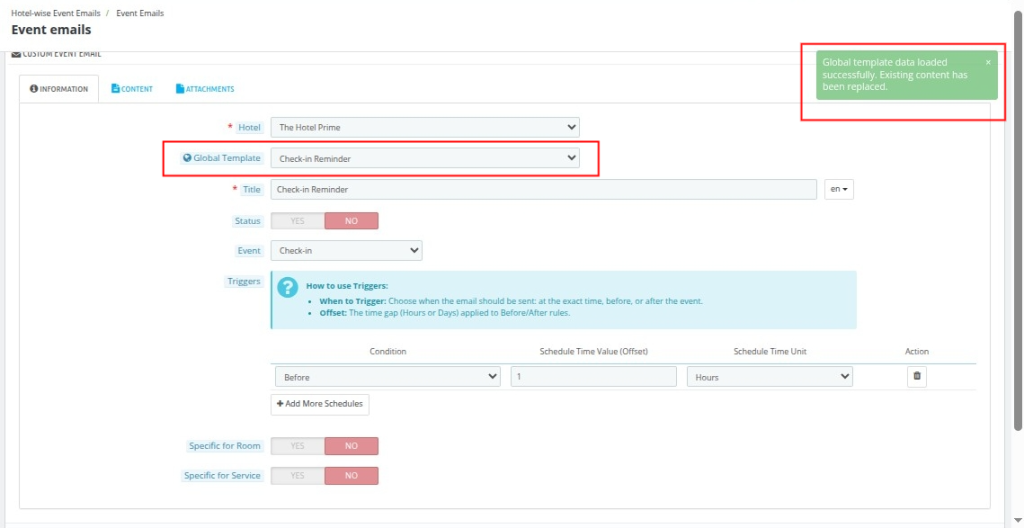Expand the Event dropdown showing Check-in

pyautogui.click(x=346, y=251)
